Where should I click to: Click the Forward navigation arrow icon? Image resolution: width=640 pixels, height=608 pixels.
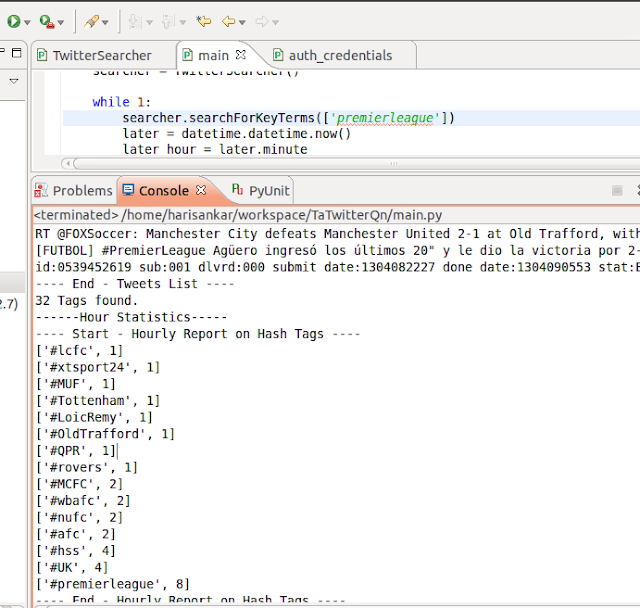click(262, 21)
